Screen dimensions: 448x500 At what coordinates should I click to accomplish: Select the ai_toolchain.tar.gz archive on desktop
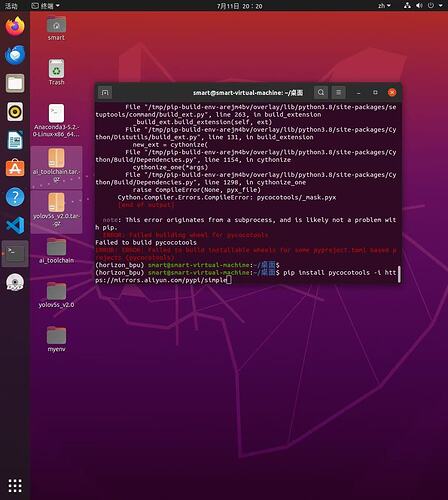[56, 167]
